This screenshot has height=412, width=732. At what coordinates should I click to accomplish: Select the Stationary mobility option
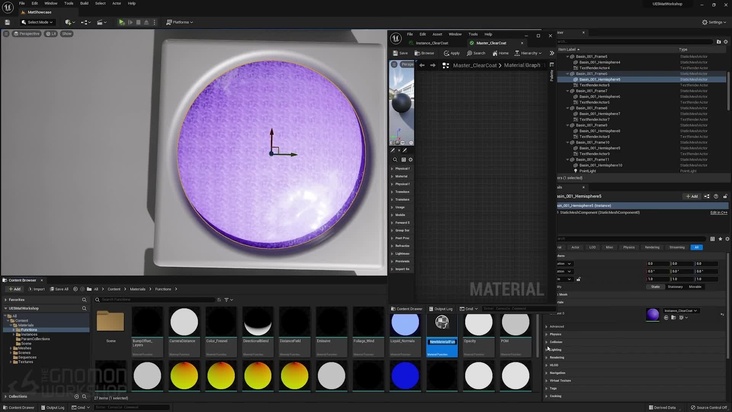coord(675,287)
